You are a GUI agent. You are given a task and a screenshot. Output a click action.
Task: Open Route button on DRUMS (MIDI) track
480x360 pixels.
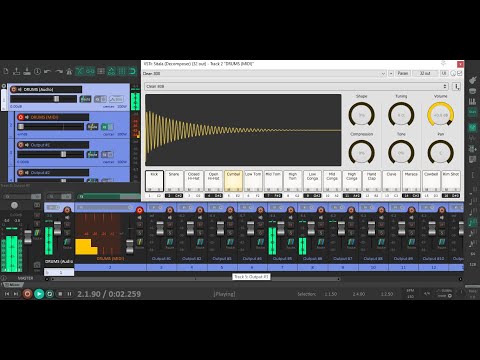(92, 127)
